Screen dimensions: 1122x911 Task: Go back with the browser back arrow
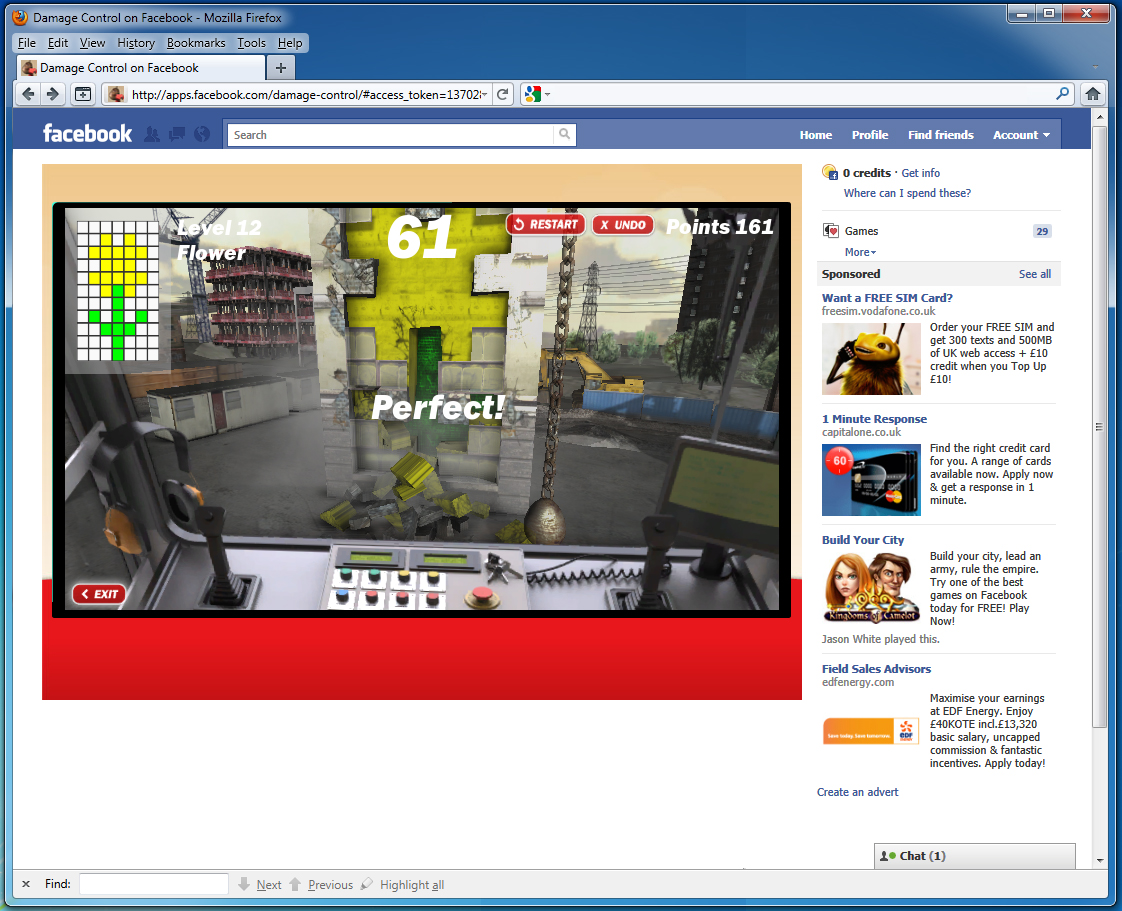[28, 94]
